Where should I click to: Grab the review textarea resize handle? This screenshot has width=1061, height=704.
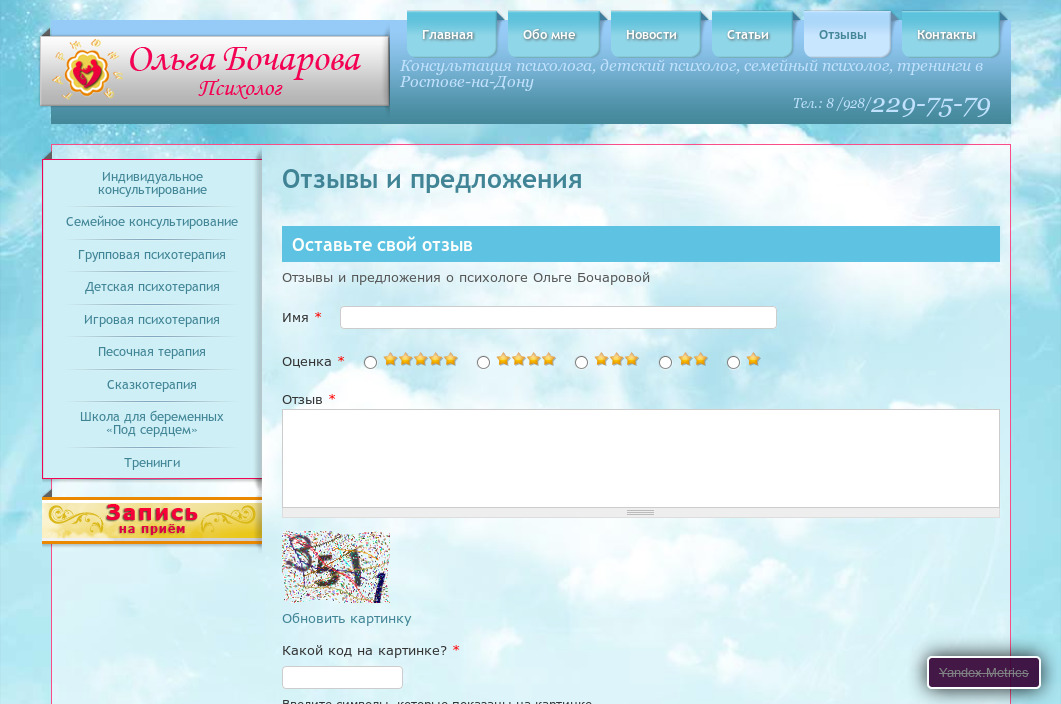[x=640, y=513]
